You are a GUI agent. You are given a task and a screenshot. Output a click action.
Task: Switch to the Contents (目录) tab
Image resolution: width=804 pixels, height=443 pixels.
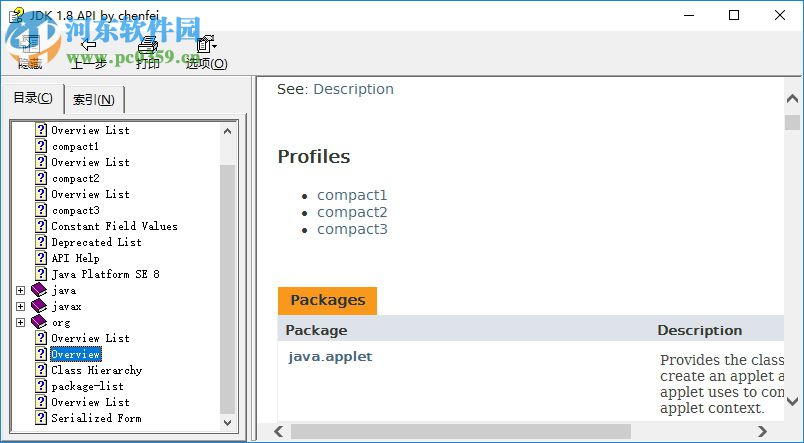(32, 97)
